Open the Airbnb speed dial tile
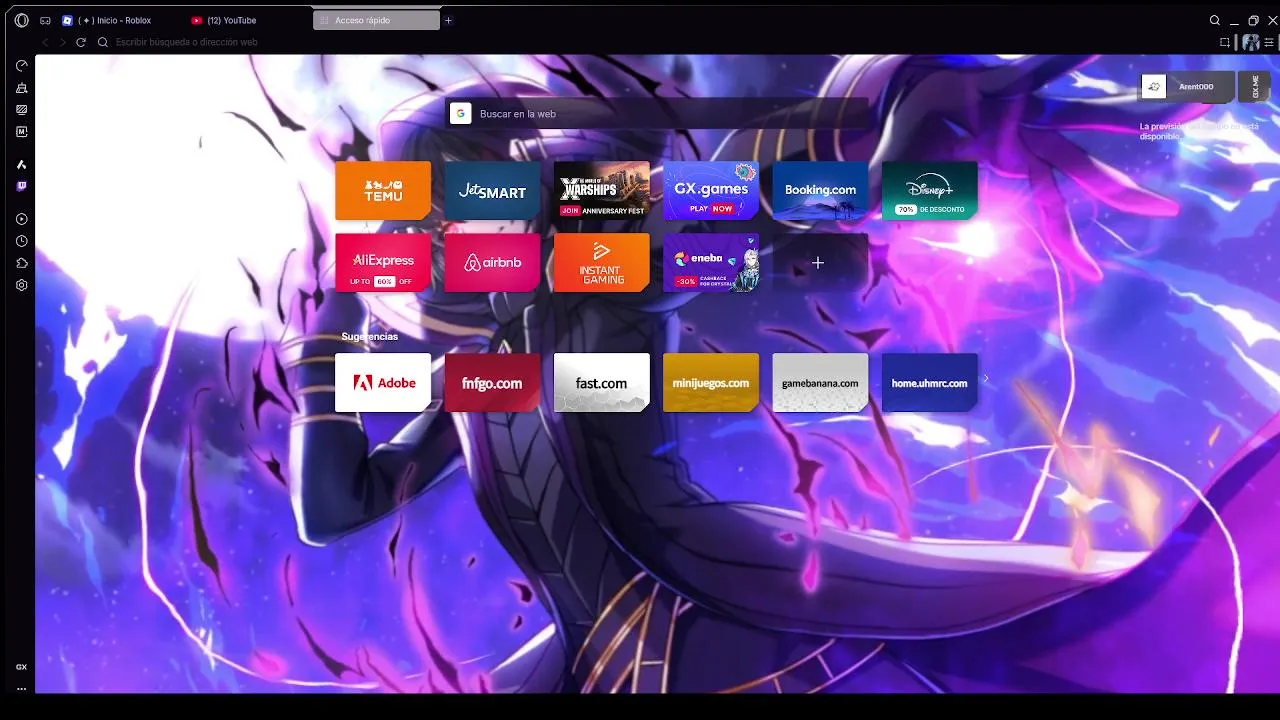 (x=492, y=262)
